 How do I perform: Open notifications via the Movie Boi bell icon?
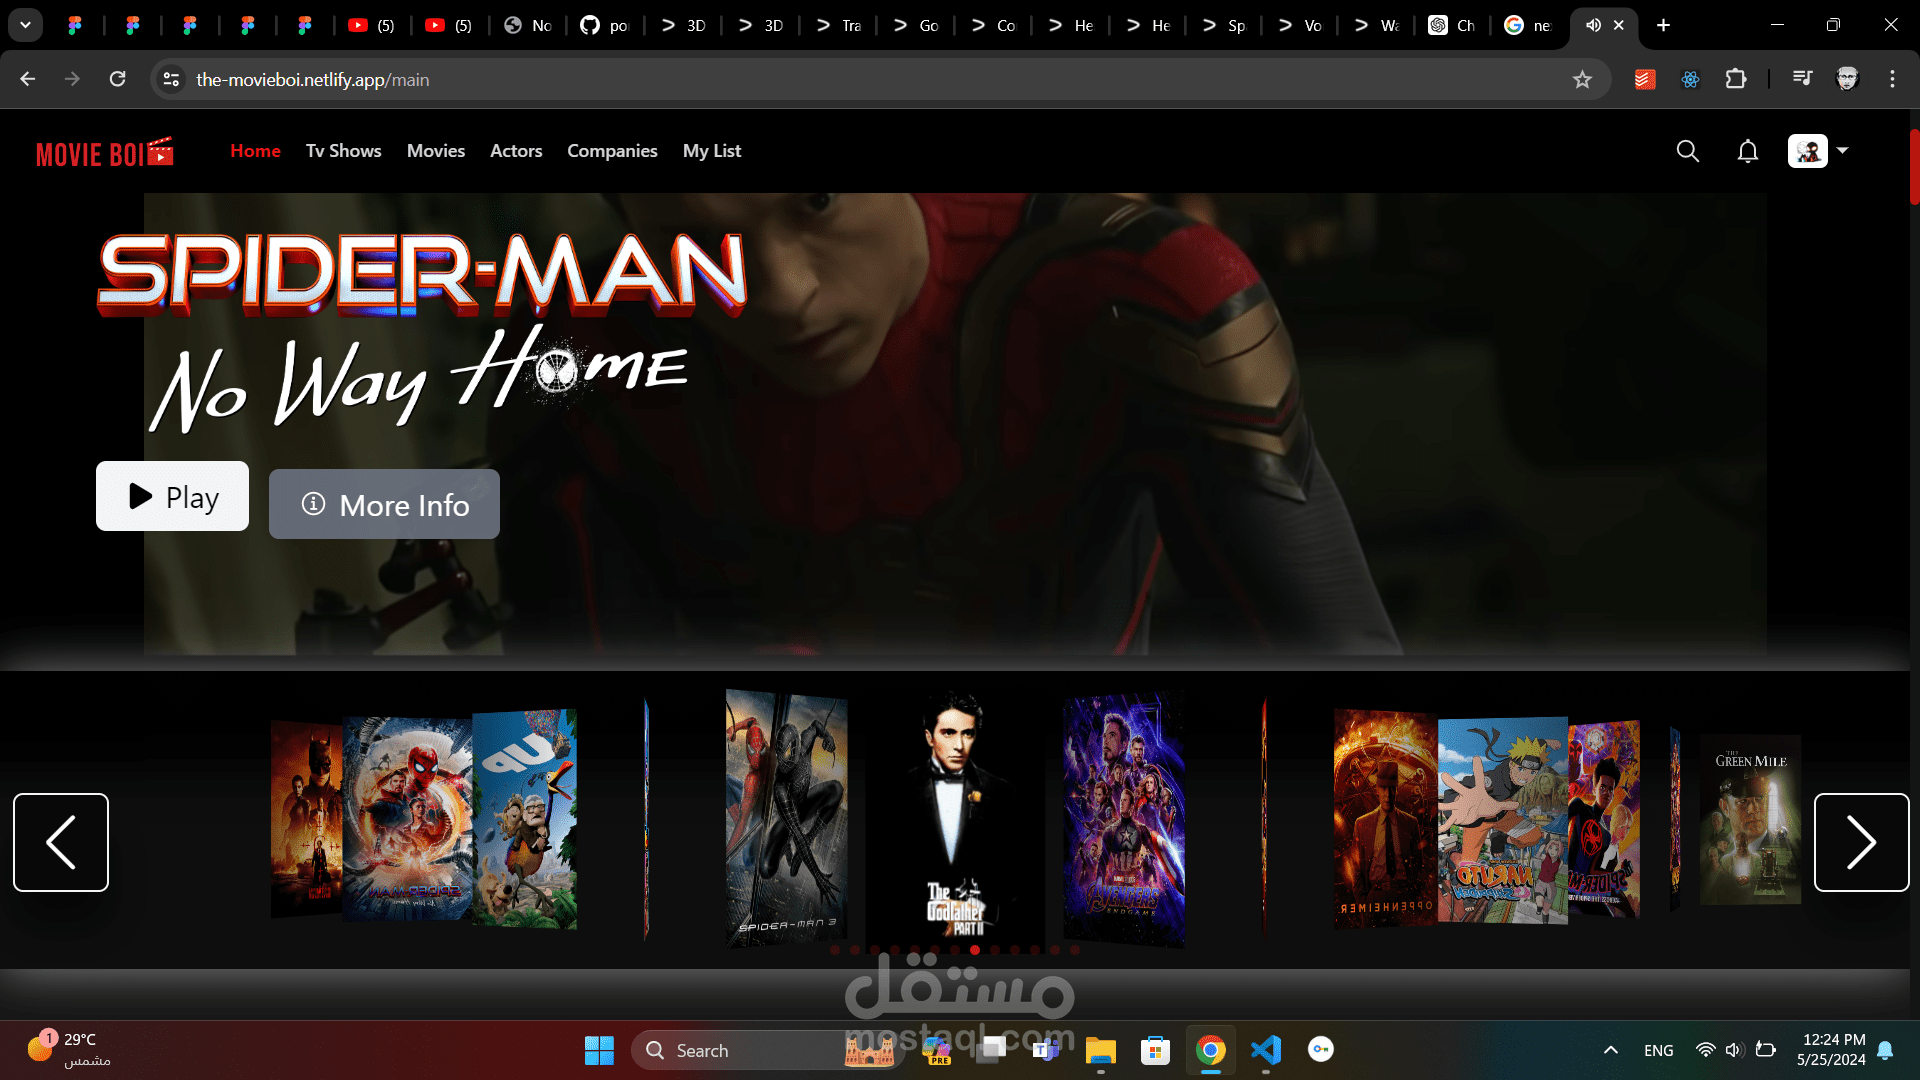[x=1748, y=151]
